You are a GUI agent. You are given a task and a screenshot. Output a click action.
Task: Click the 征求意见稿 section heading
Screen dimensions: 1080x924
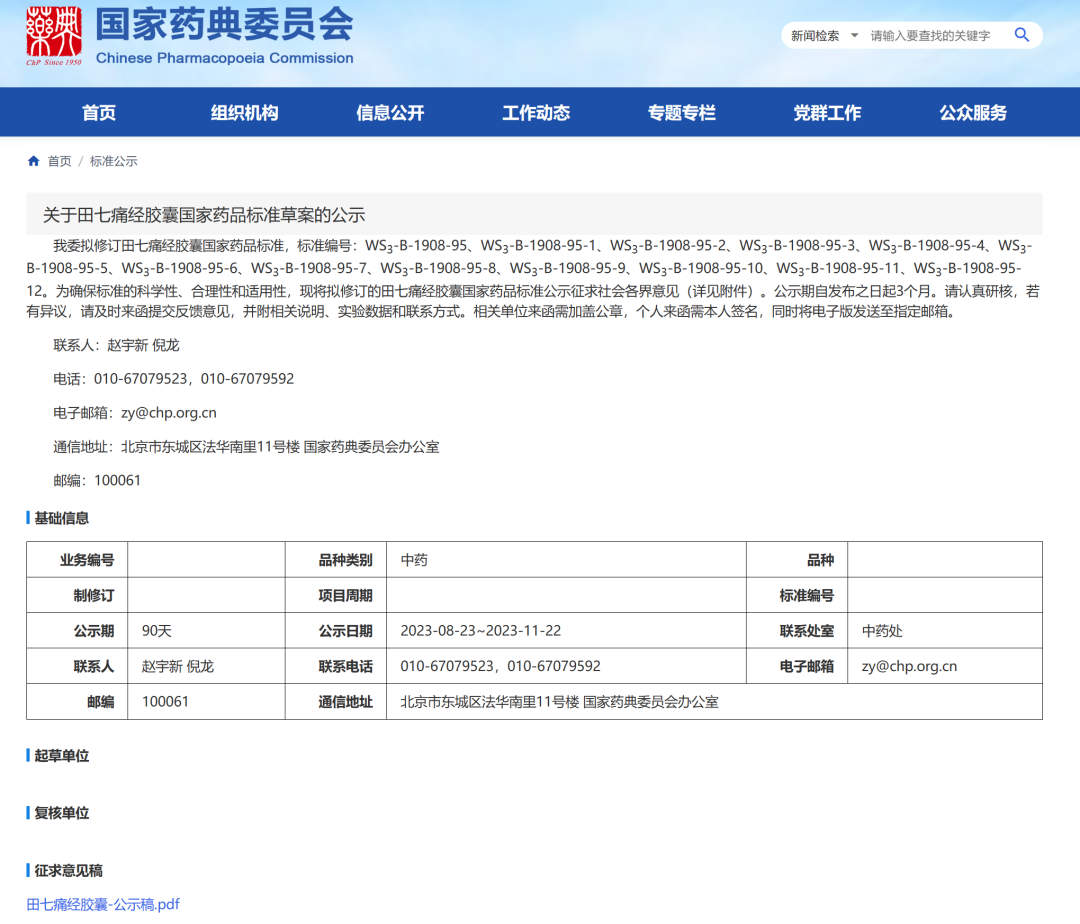[68, 871]
